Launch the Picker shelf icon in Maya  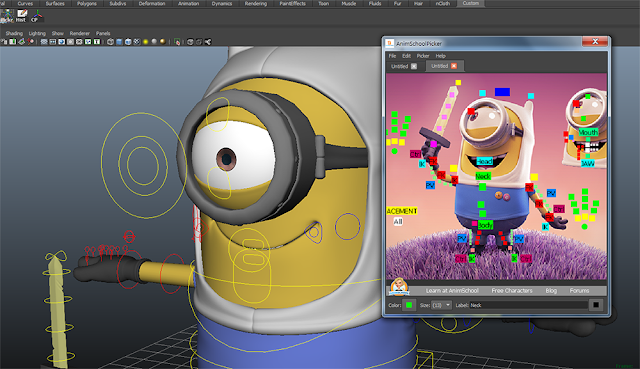tap(7, 16)
